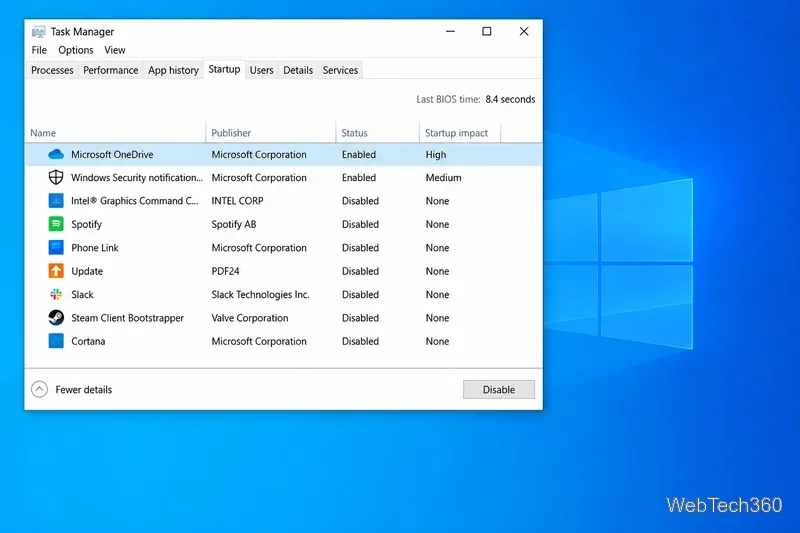Select the Startup tab
800x533 pixels.
coord(224,69)
